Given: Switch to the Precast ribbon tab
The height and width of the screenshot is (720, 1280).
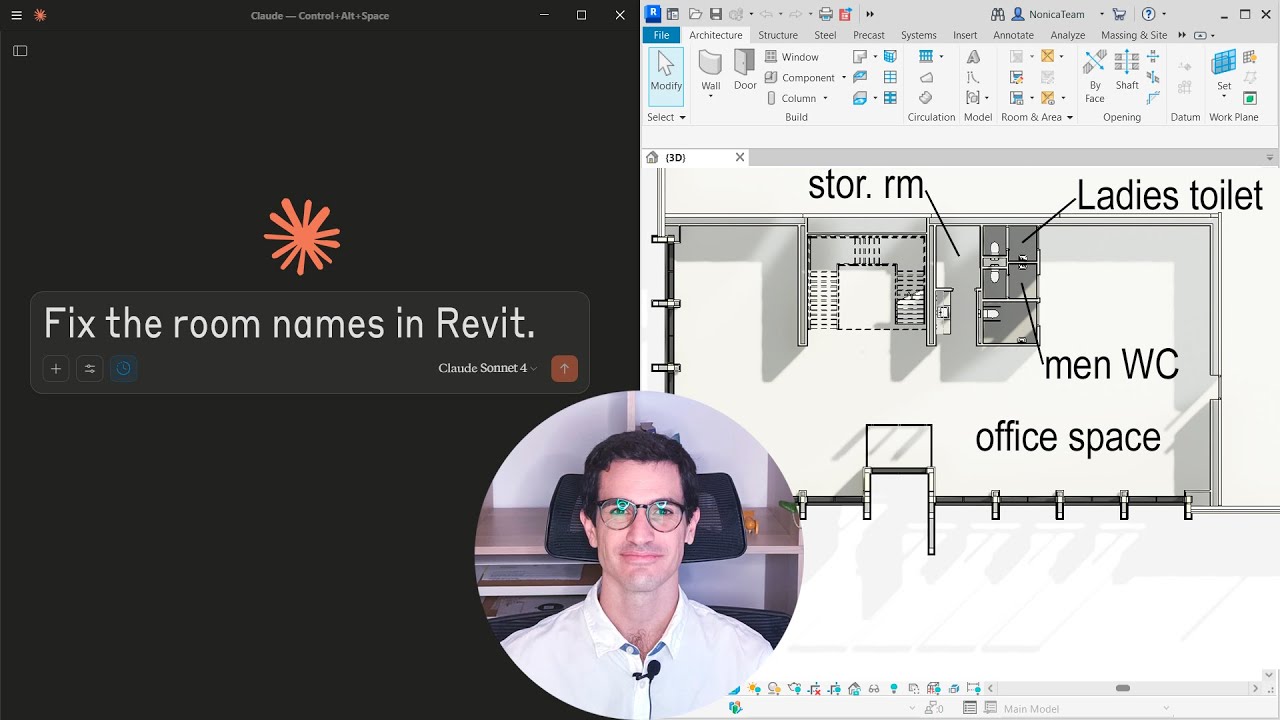Looking at the screenshot, I should [x=869, y=35].
